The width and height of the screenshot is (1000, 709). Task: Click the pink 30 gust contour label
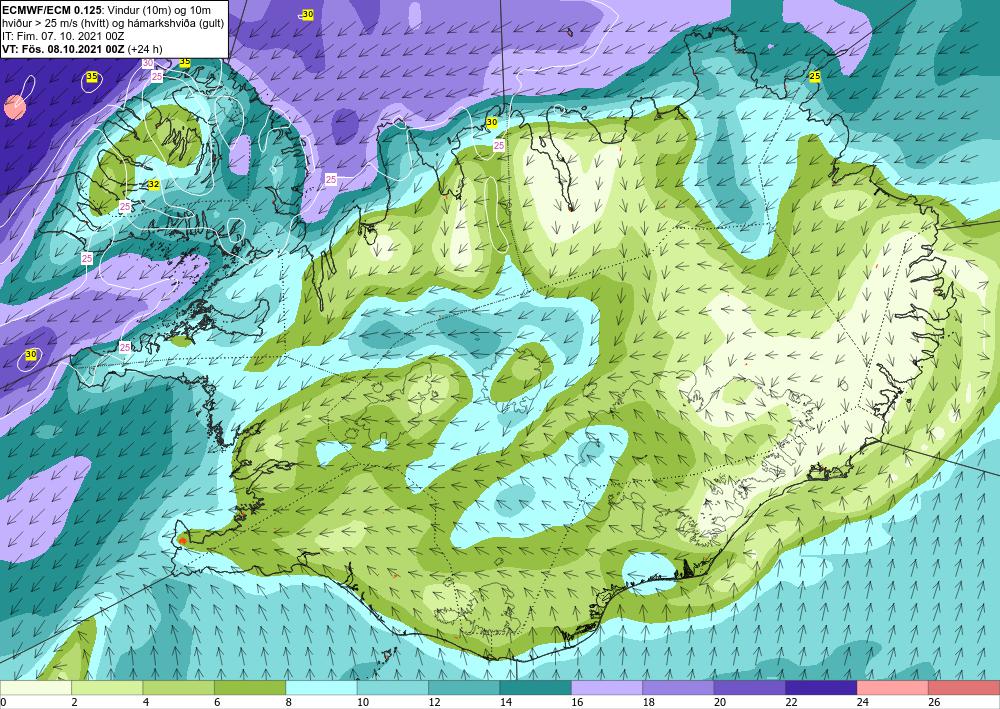[x=147, y=63]
